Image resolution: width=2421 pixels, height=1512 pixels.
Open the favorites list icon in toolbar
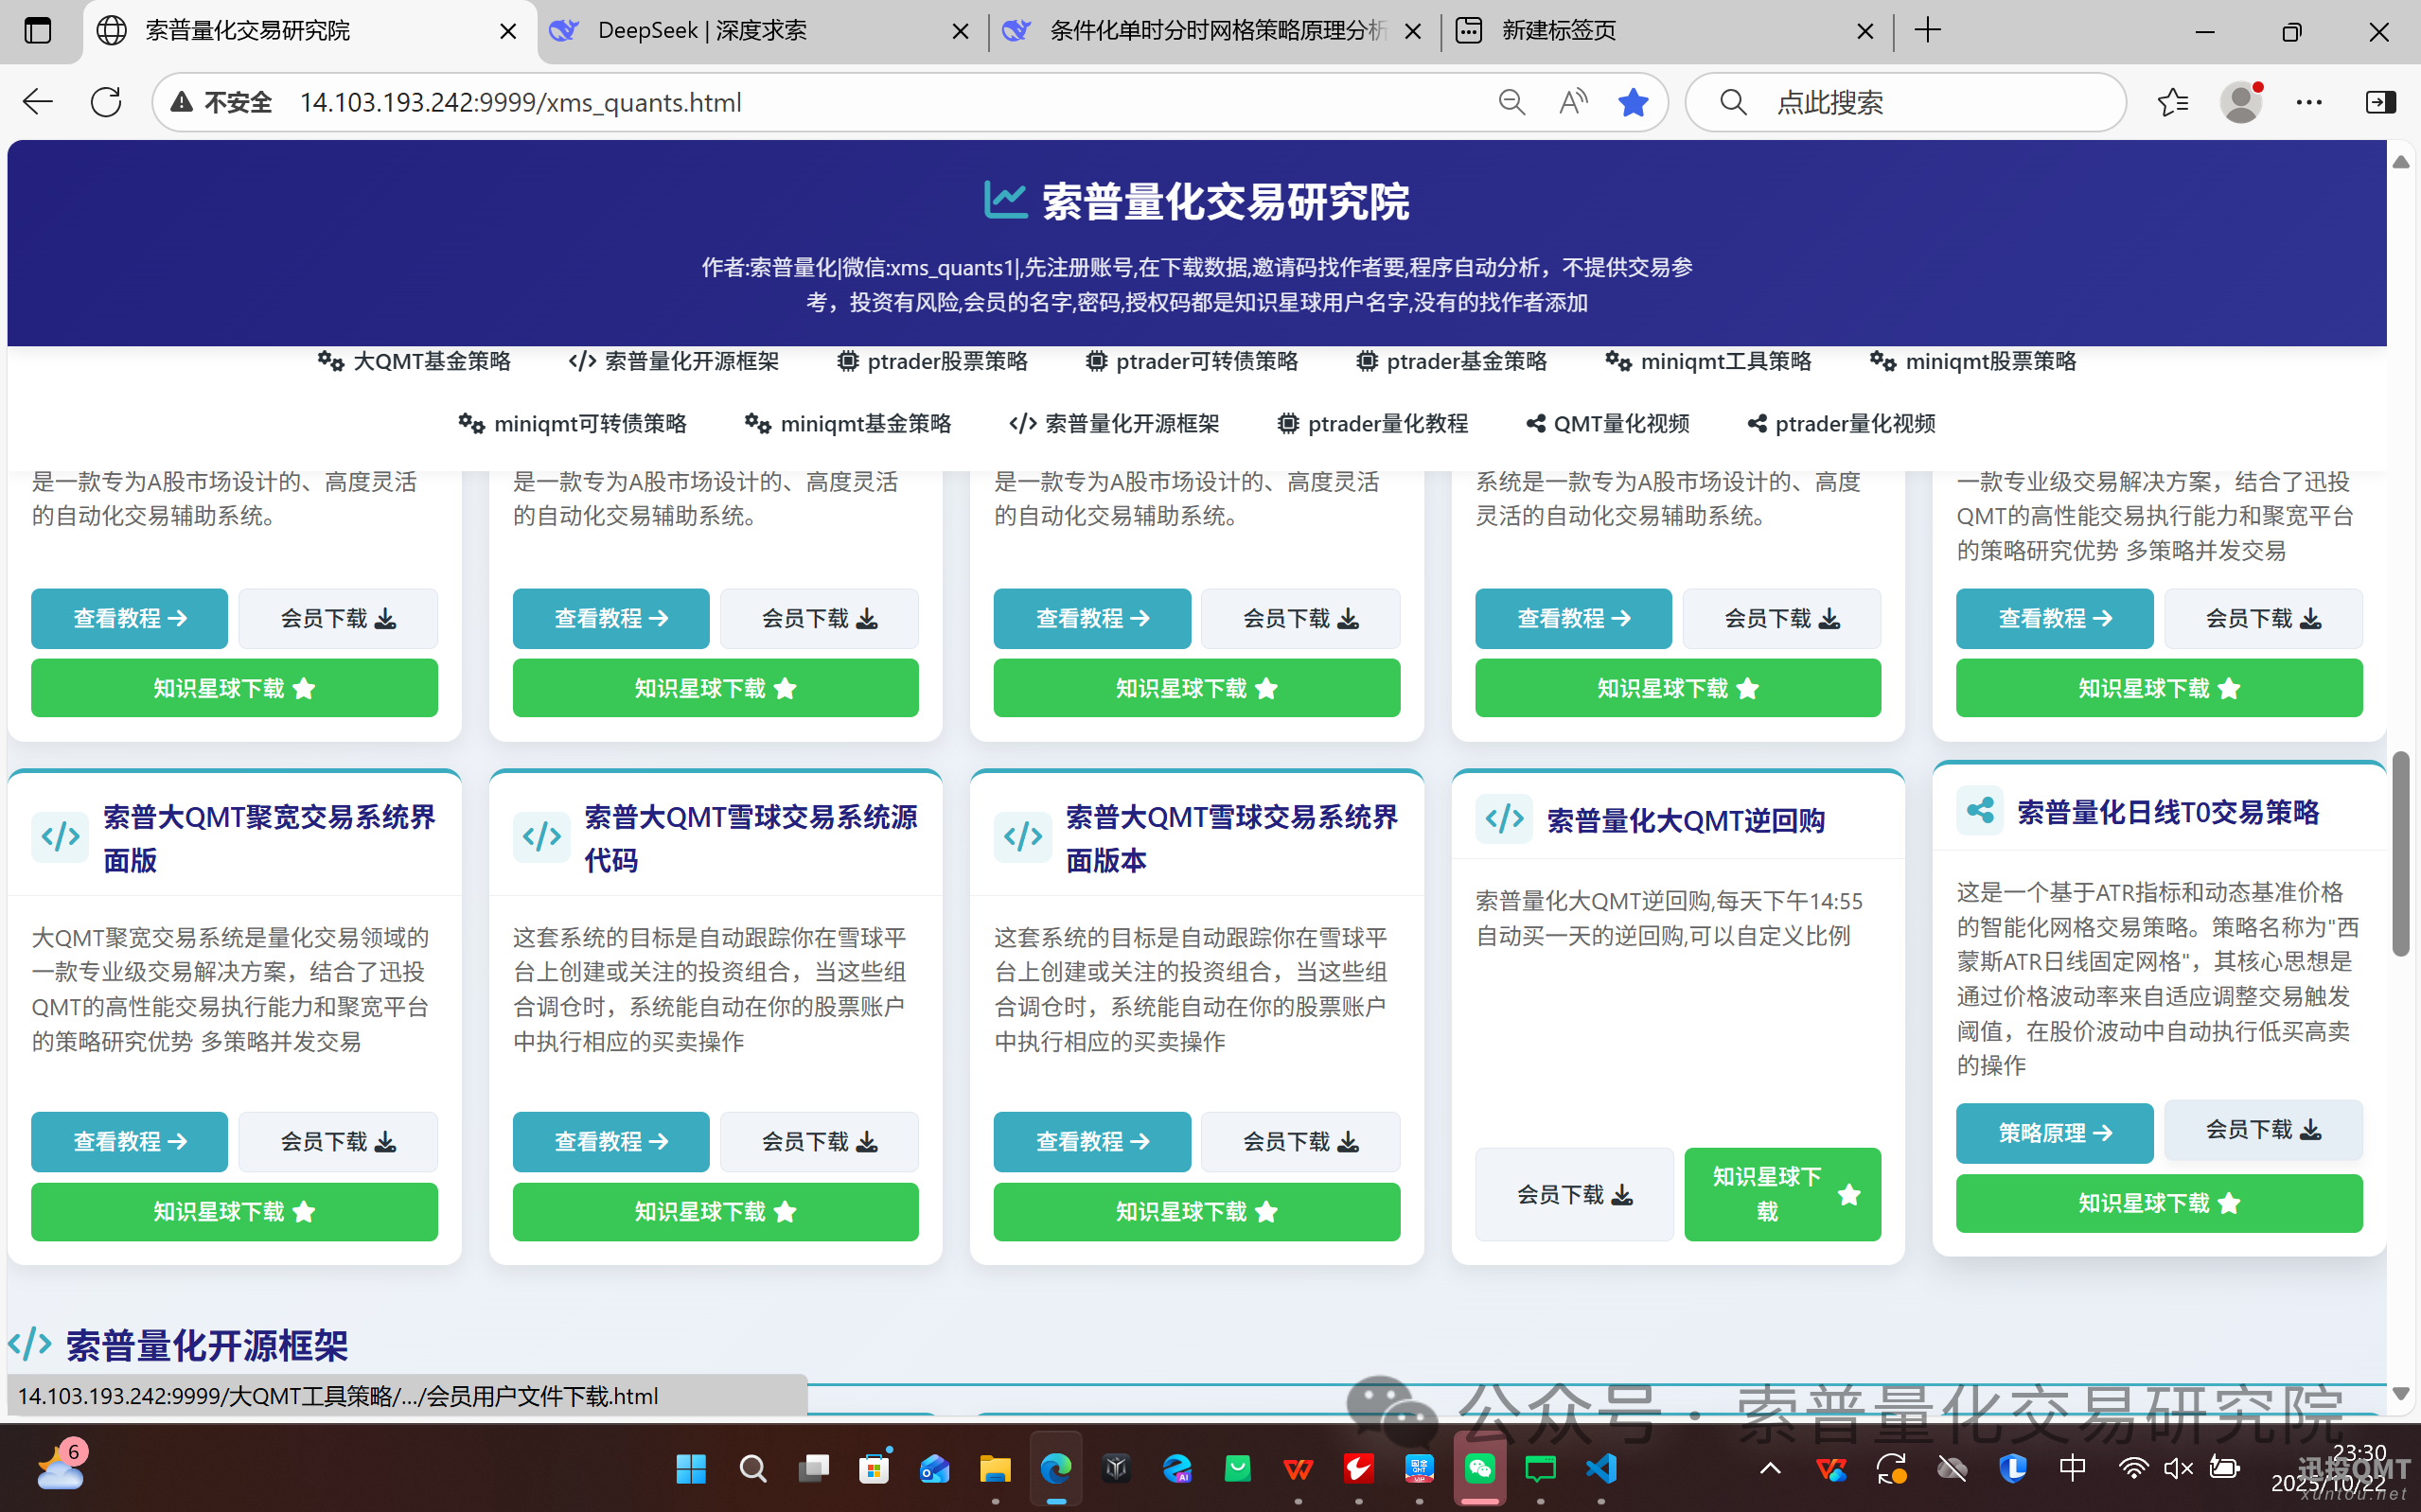click(2172, 102)
